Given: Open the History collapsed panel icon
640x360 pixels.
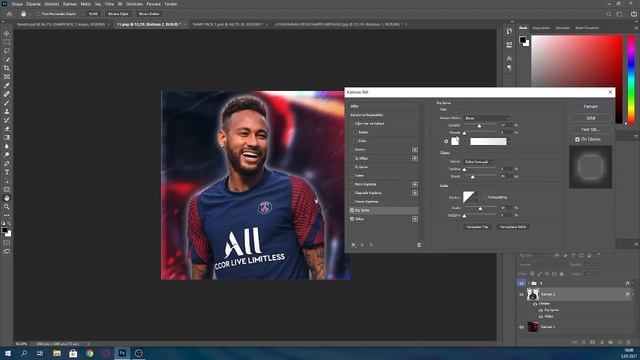Looking at the screenshot, I should (509, 31).
